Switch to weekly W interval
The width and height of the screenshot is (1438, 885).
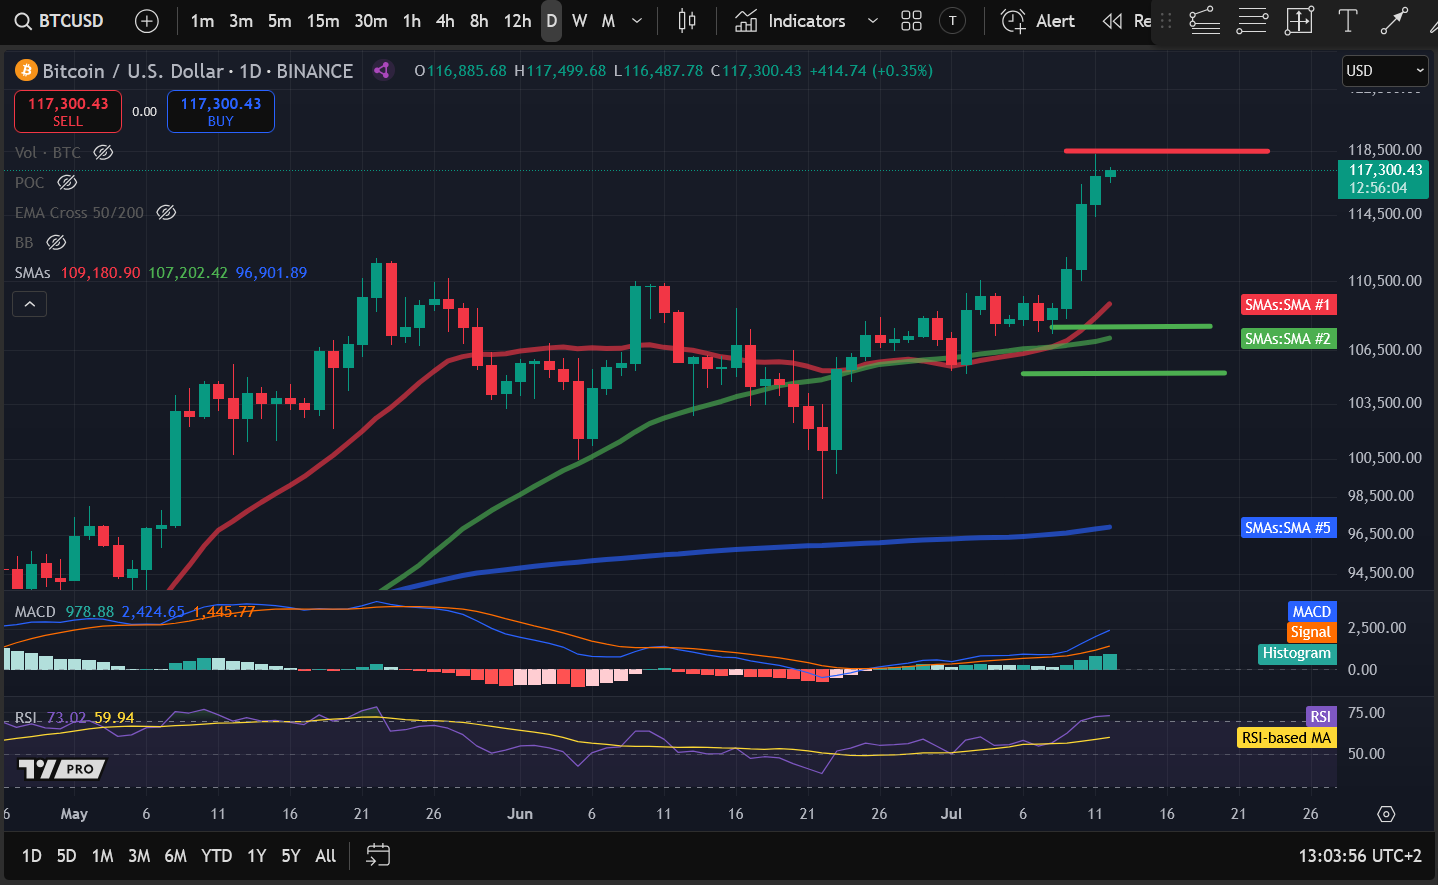(580, 21)
